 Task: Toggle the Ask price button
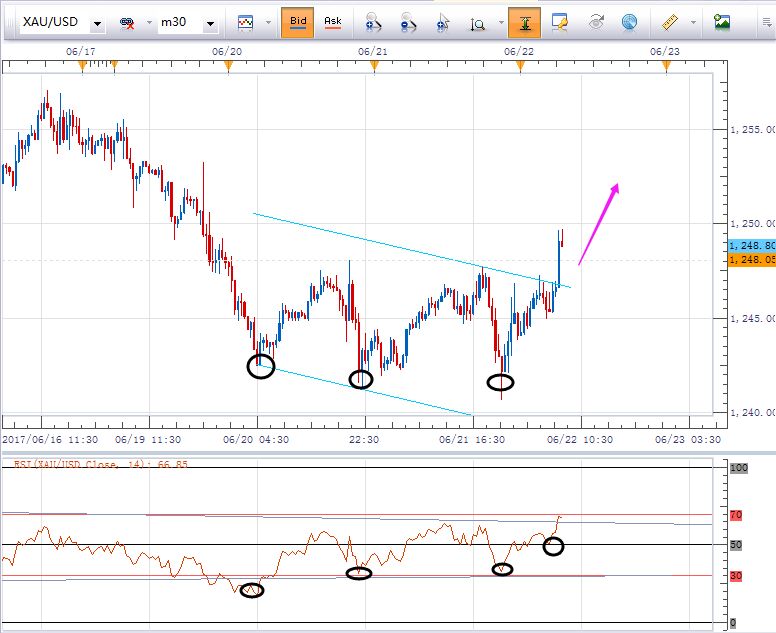[x=333, y=21]
